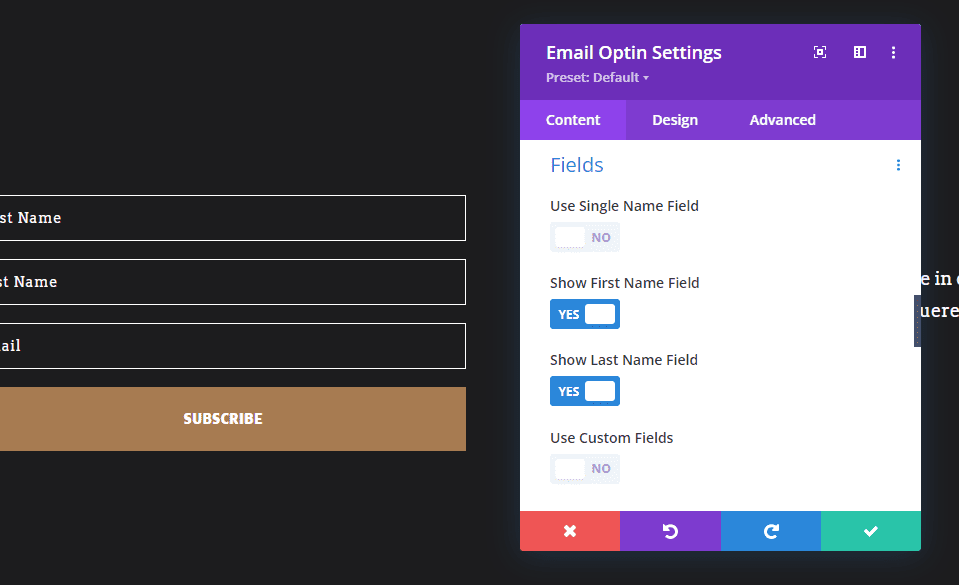Undo the last change

tap(670, 531)
